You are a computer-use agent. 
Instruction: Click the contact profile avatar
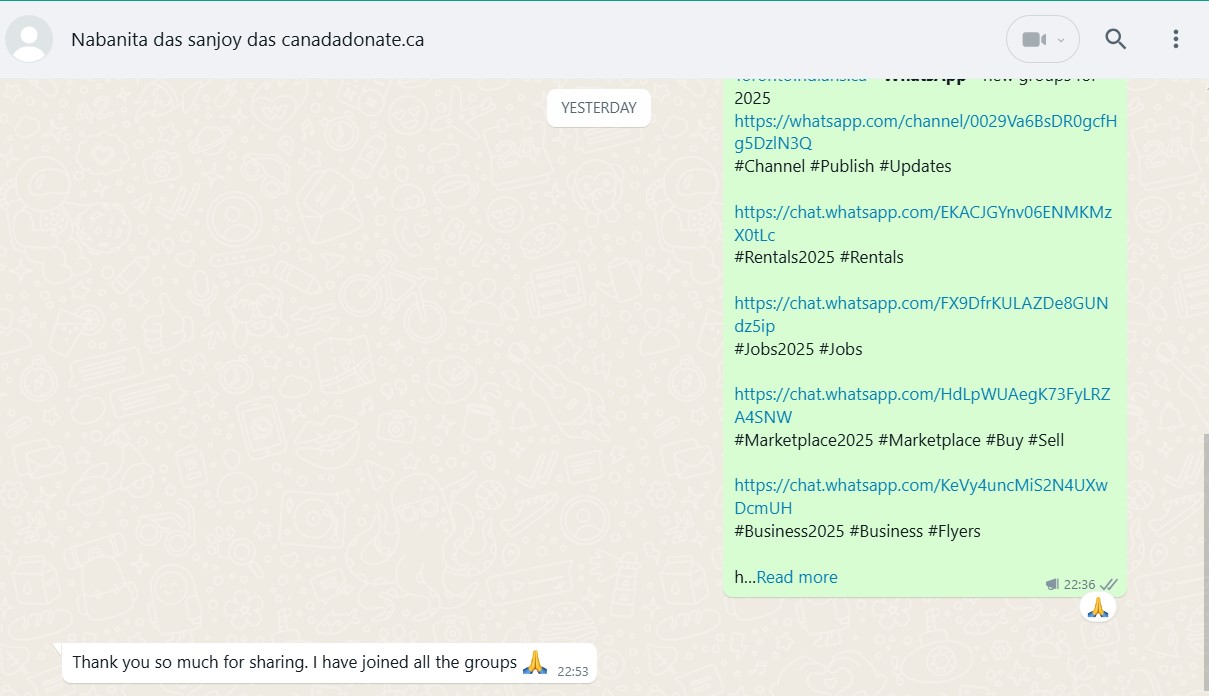tap(29, 40)
